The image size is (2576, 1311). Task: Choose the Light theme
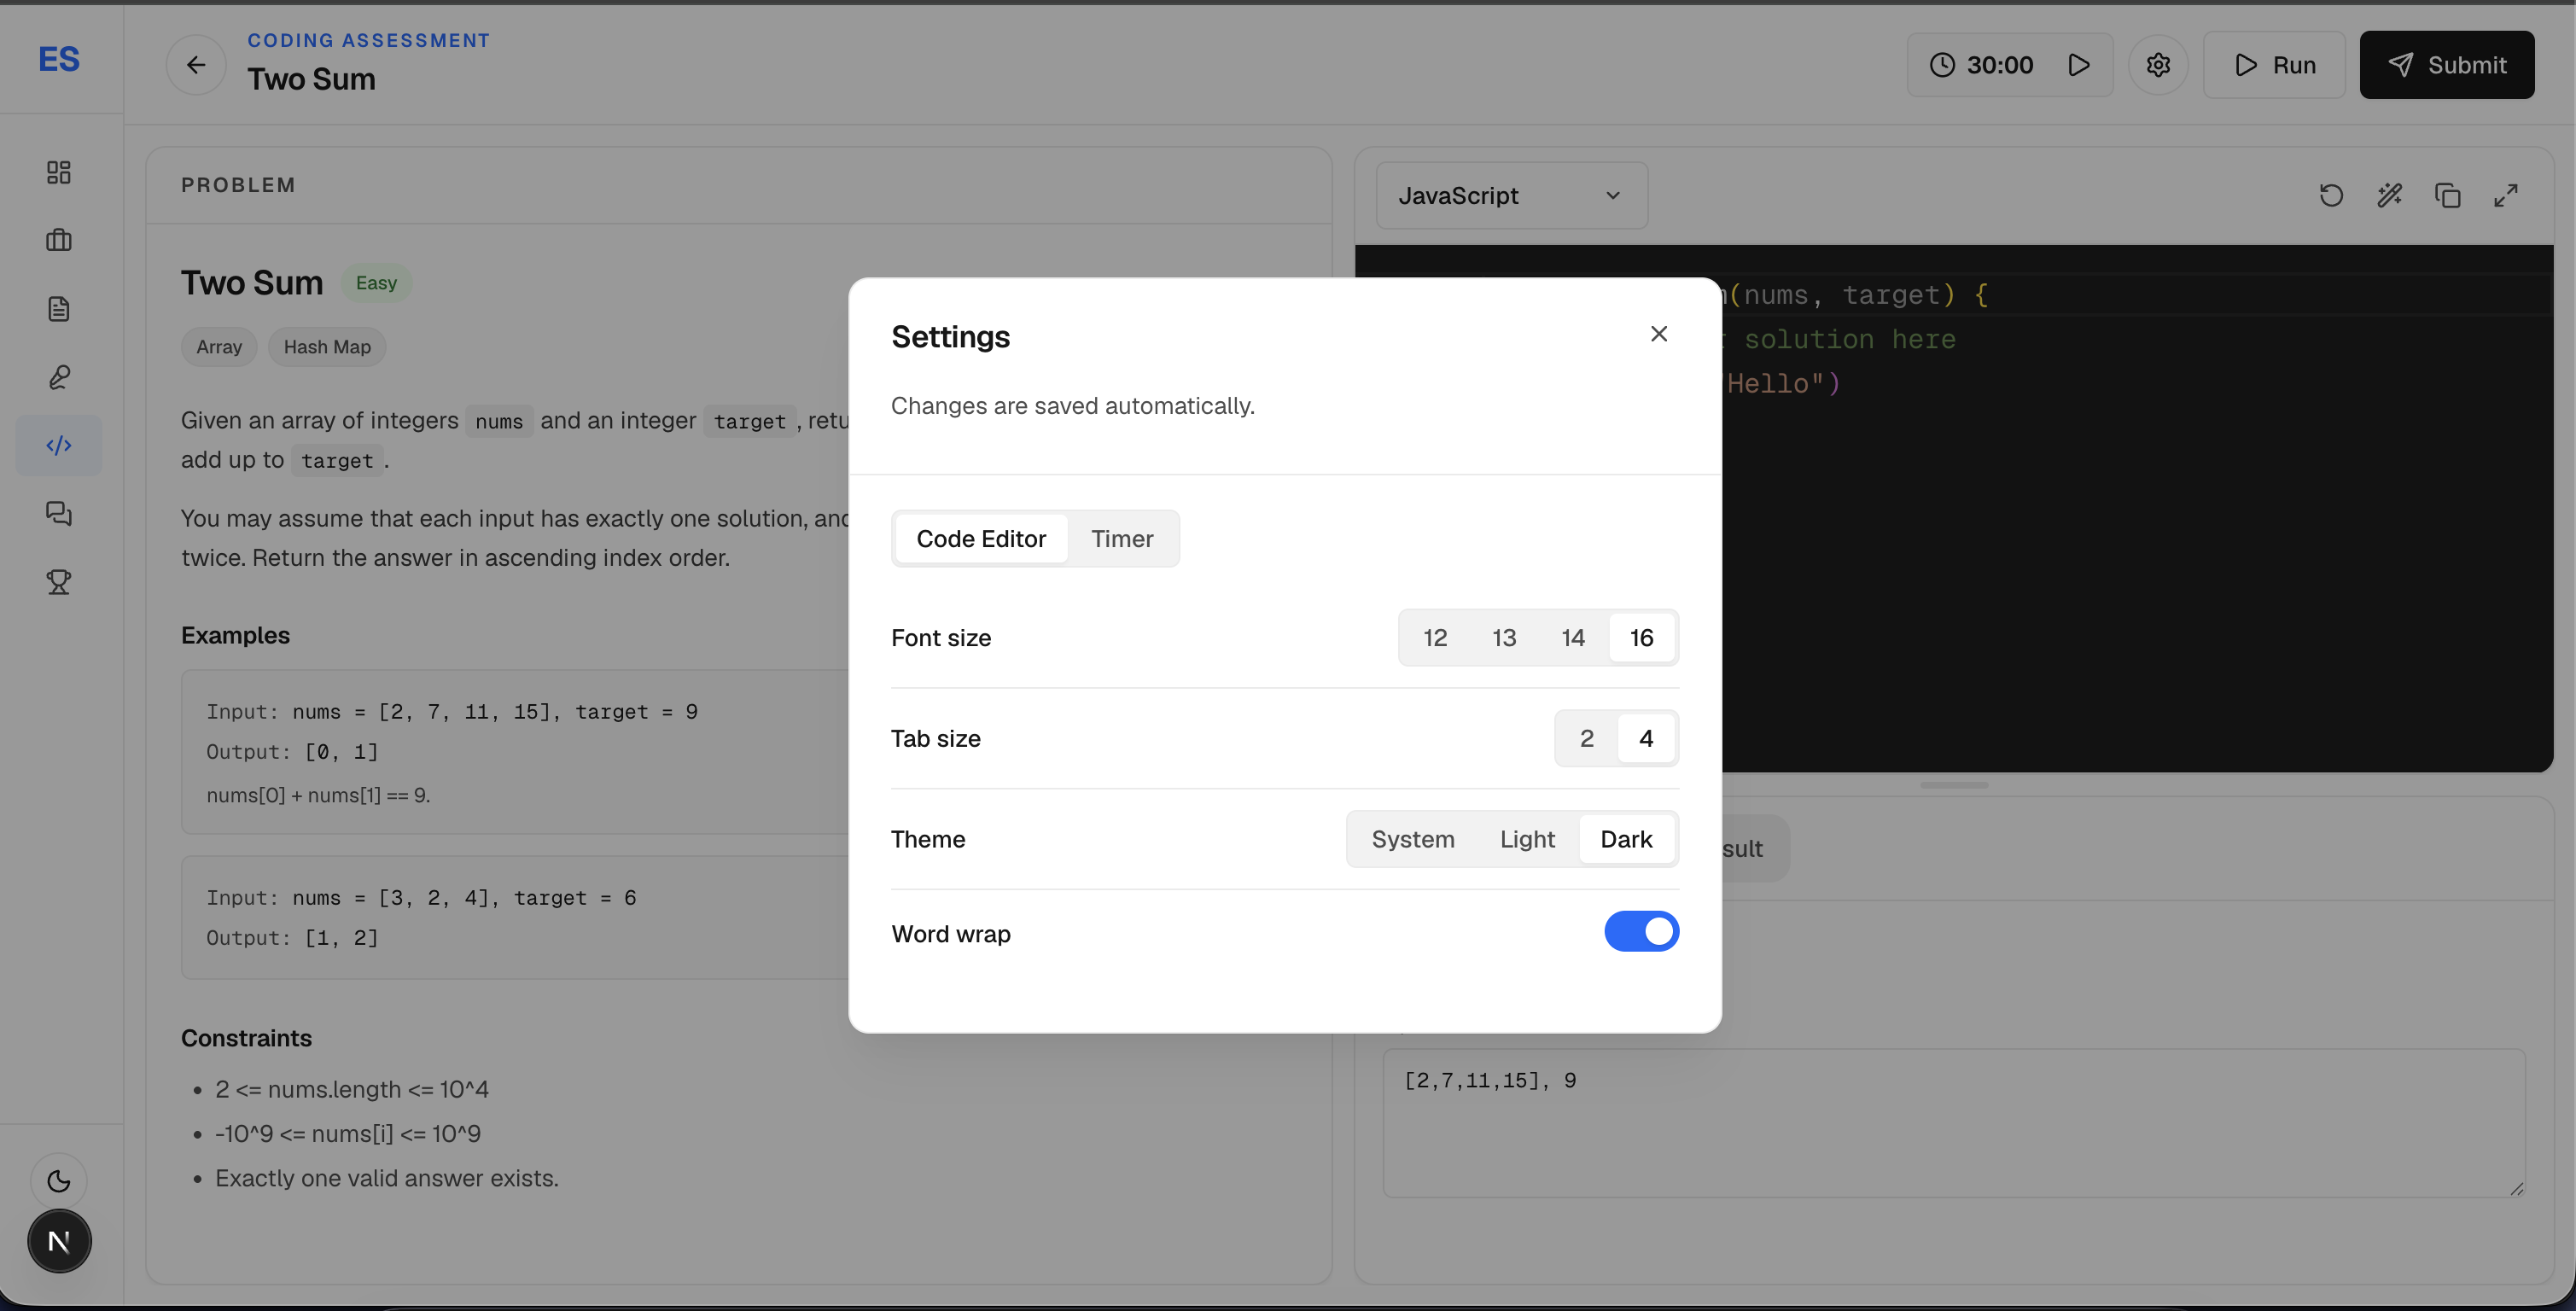click(x=1527, y=839)
